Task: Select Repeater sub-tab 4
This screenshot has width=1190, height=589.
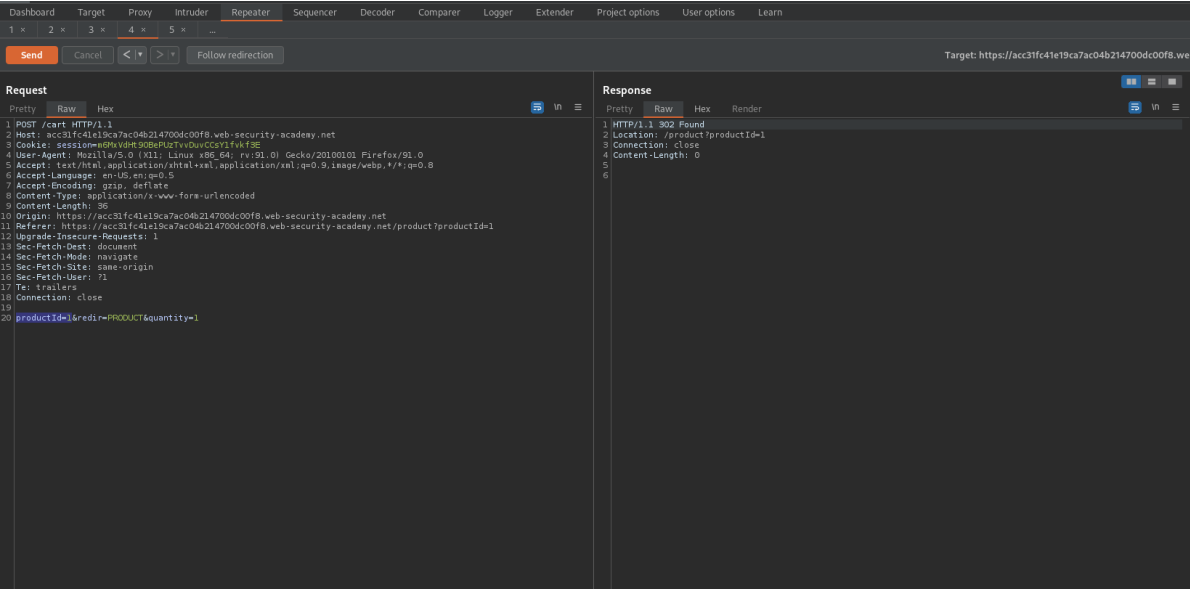Action: point(131,30)
